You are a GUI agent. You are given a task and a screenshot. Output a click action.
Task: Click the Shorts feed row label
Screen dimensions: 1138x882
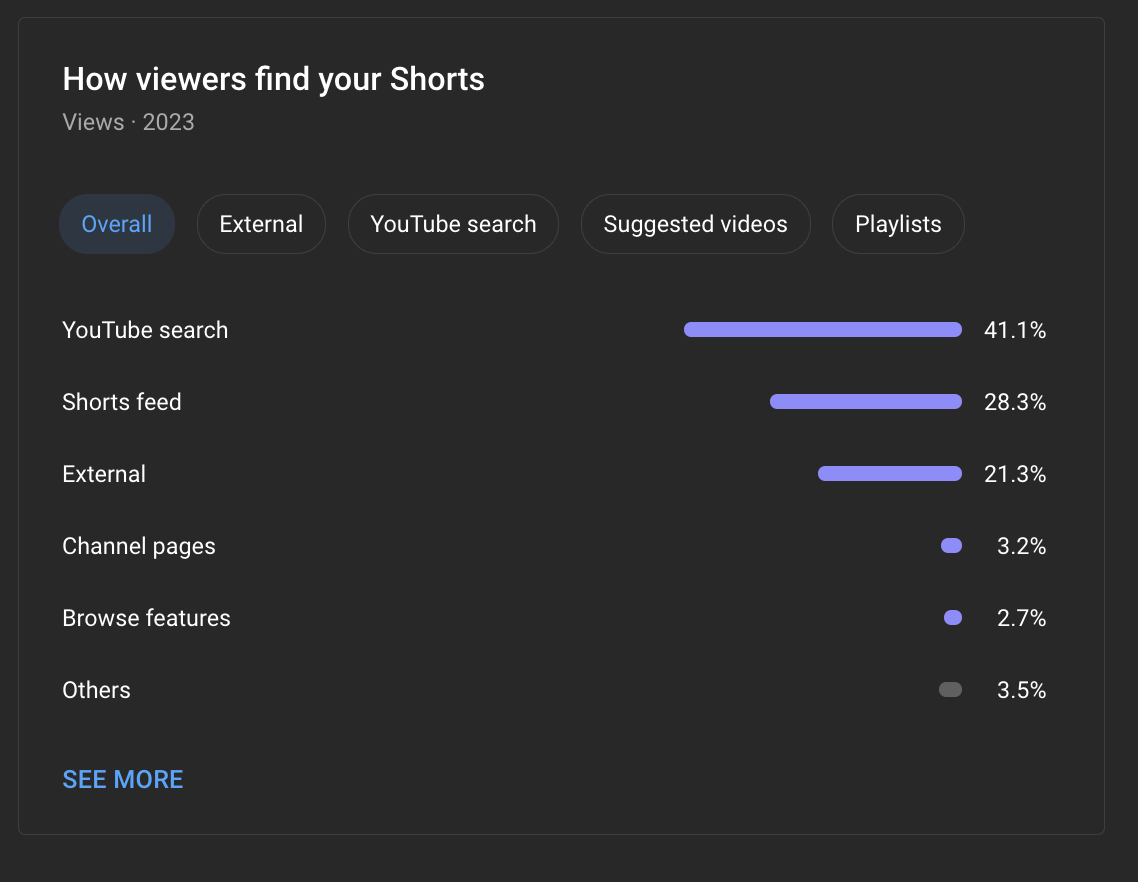tap(122, 402)
